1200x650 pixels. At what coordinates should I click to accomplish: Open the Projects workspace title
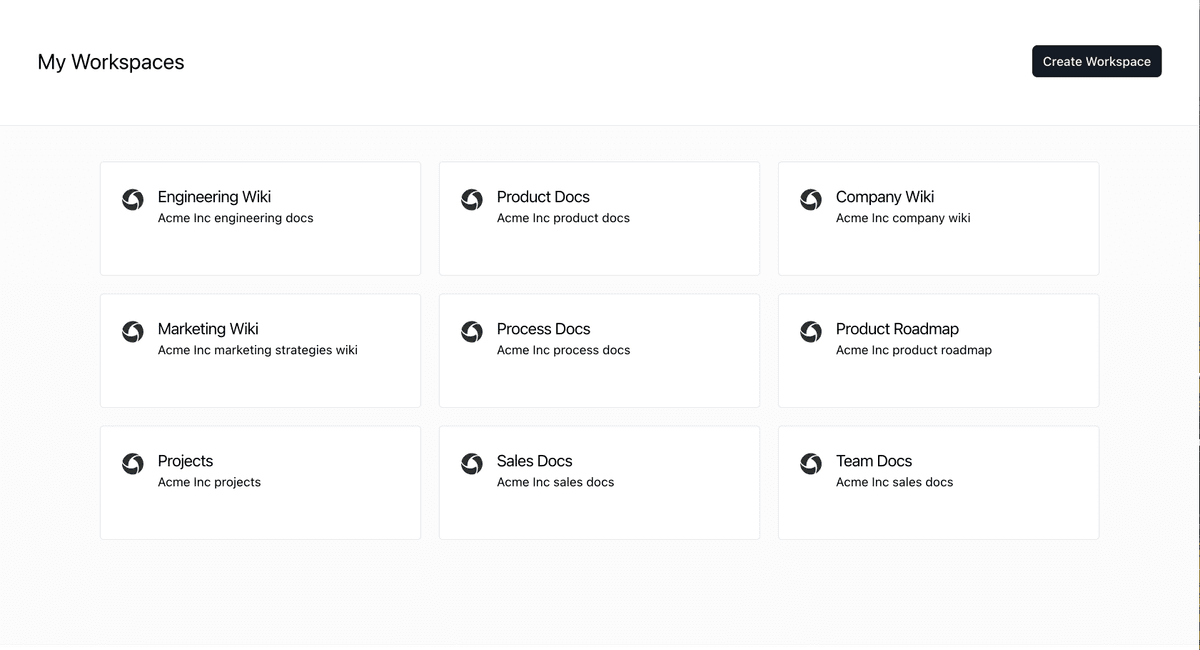pyautogui.click(x=185, y=461)
